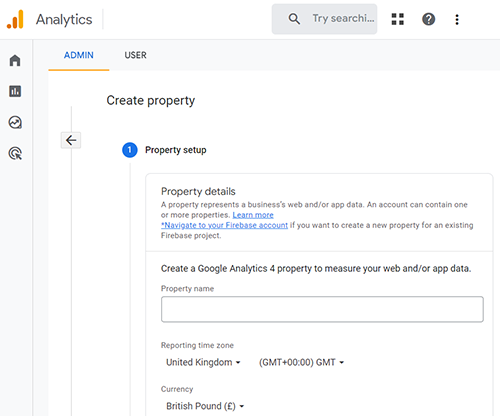Open the Advertising cursor icon in sidebar
500x416 pixels.
click(x=15, y=153)
